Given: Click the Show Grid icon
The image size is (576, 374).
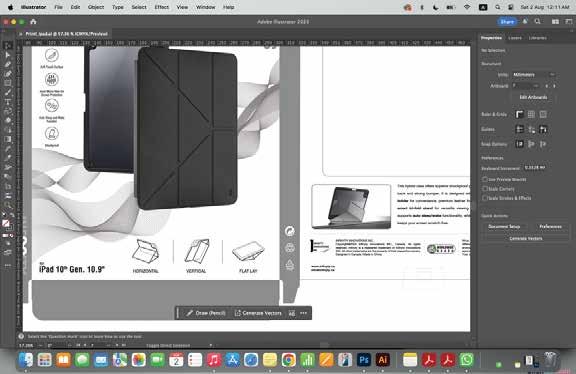Looking at the screenshot, I should (531, 115).
